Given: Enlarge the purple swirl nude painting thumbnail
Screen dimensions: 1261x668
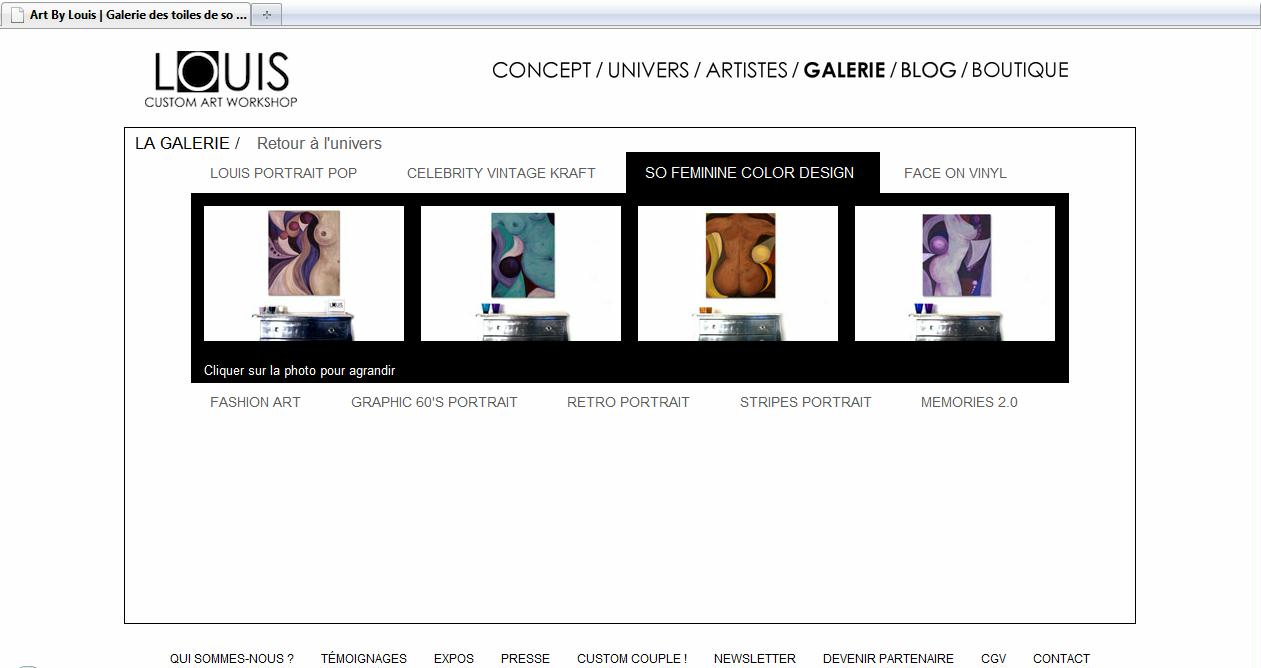Looking at the screenshot, I should pyautogui.click(x=304, y=273).
